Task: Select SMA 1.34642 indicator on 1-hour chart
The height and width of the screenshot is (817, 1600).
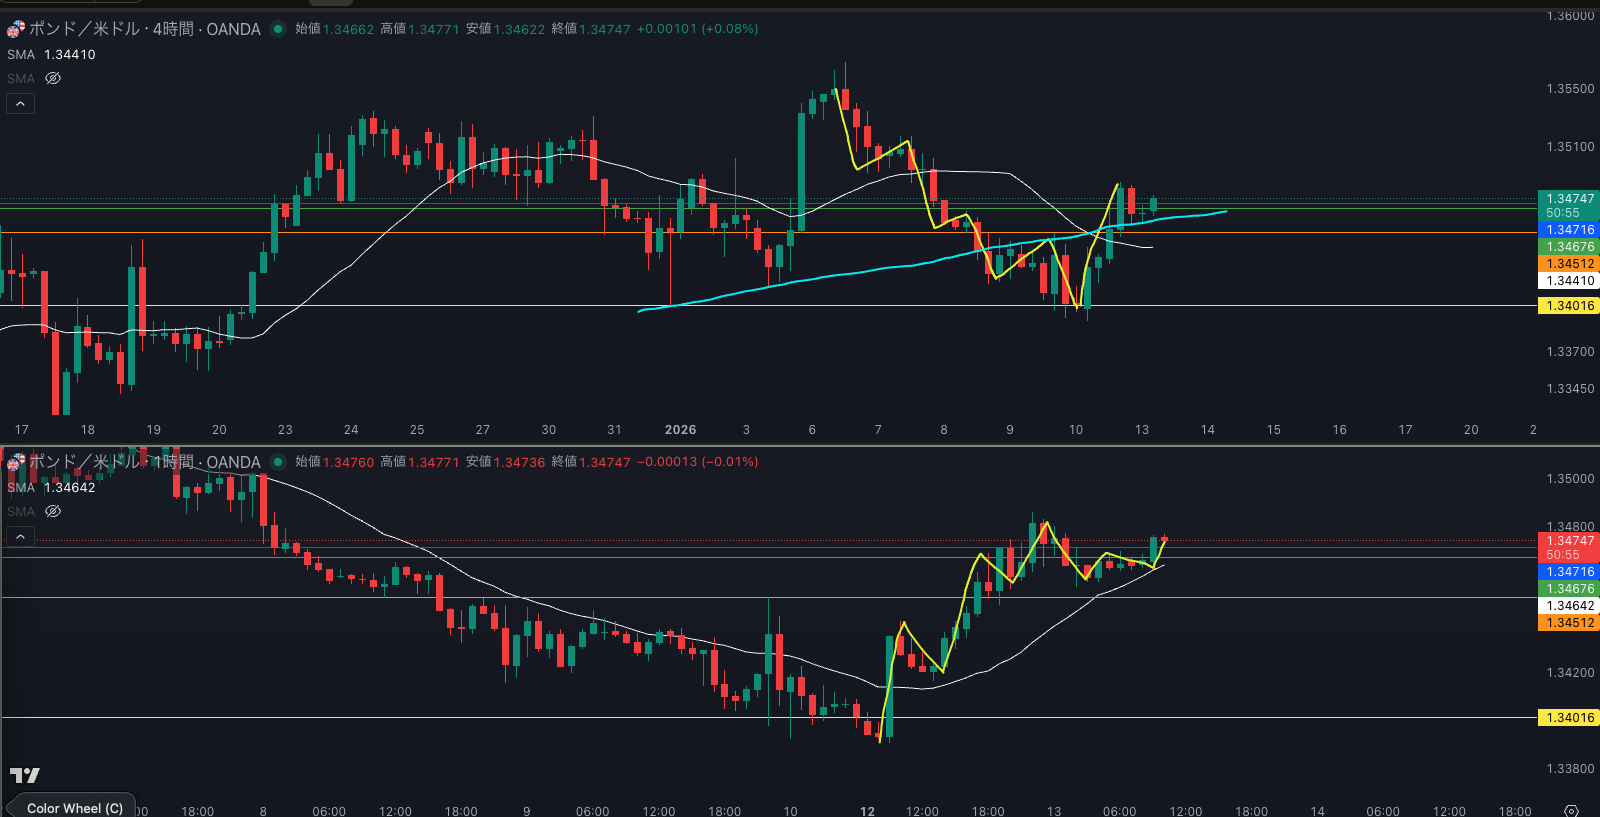Action: pos(51,488)
